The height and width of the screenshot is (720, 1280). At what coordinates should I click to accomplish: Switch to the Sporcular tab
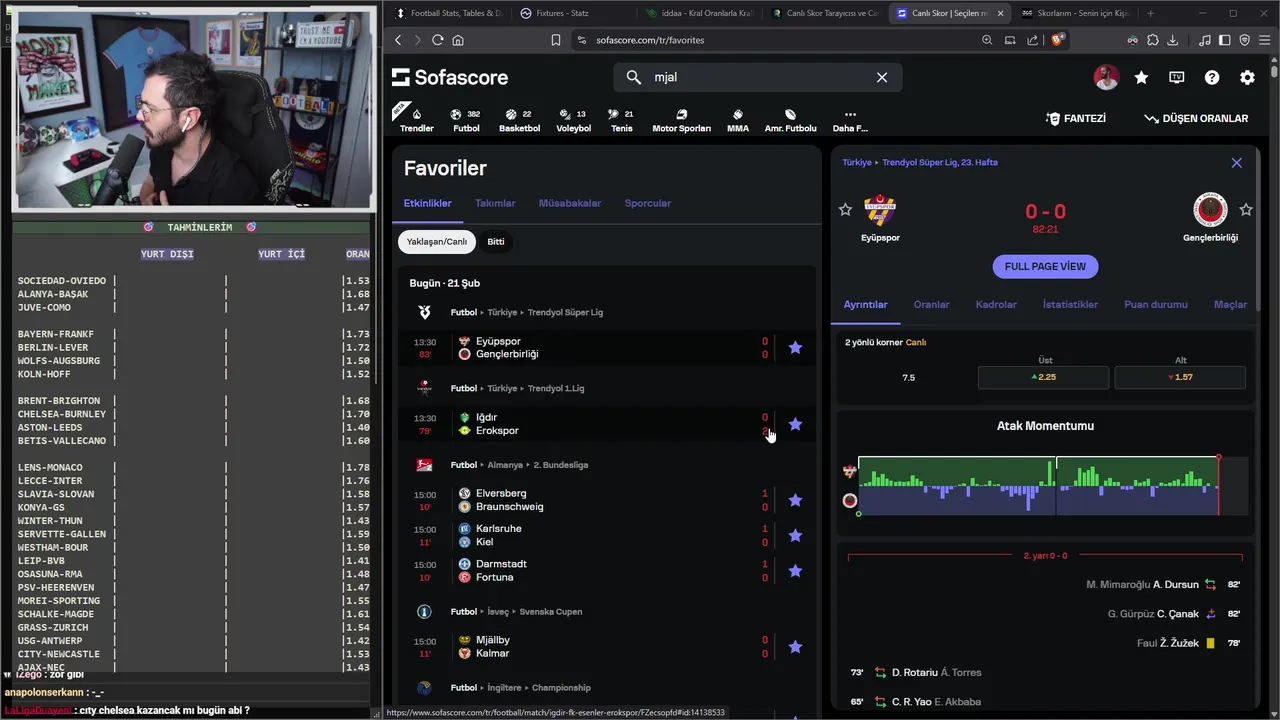pos(648,203)
